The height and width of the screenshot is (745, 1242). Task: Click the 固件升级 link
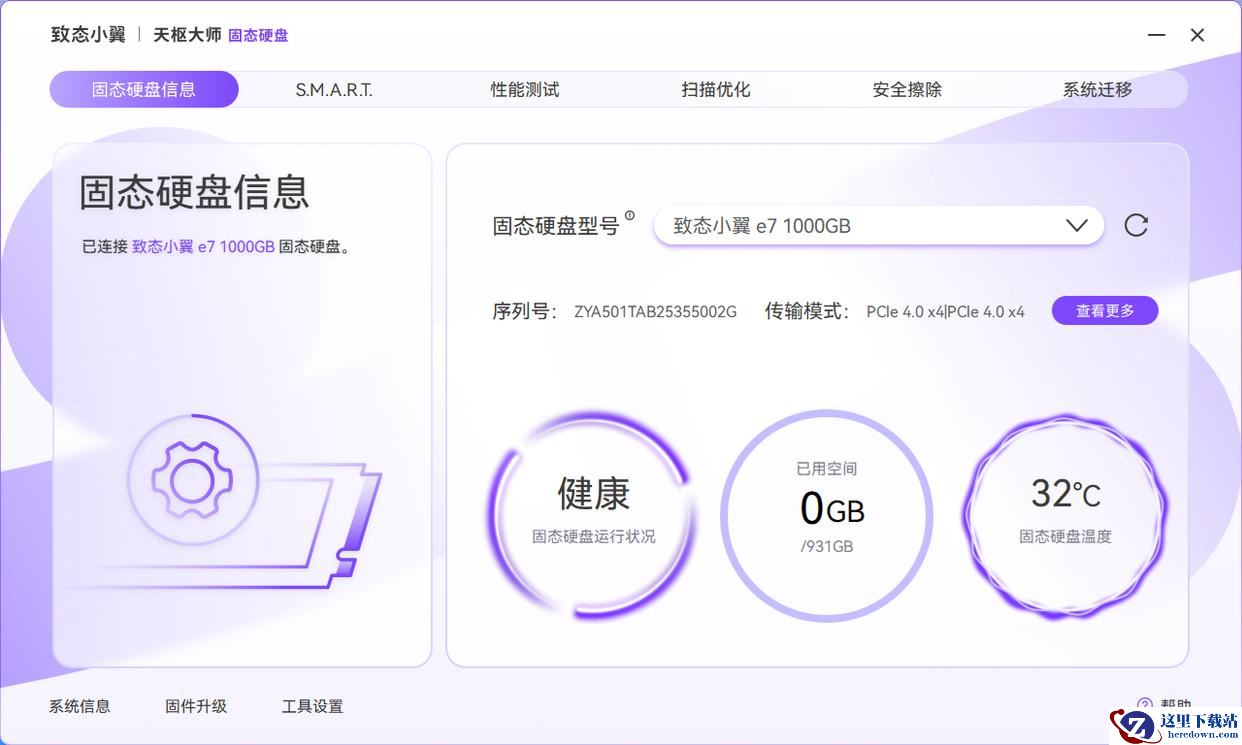196,706
